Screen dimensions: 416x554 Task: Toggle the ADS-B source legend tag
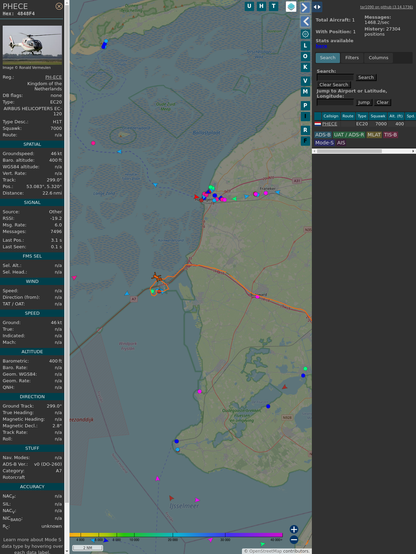323,135
